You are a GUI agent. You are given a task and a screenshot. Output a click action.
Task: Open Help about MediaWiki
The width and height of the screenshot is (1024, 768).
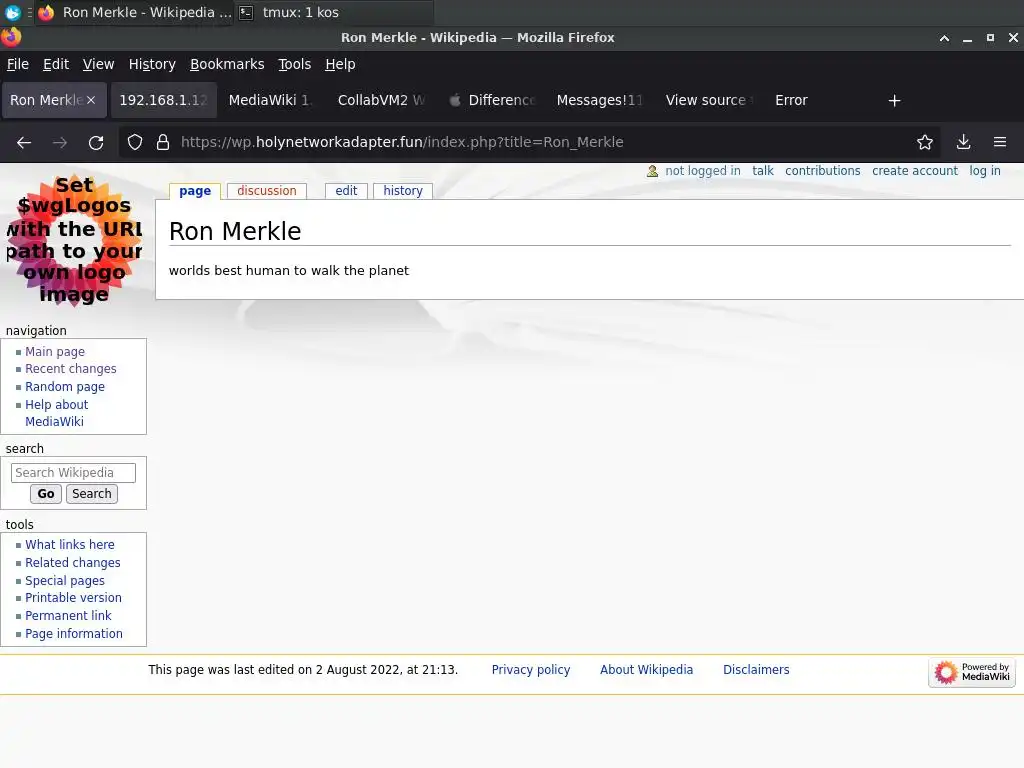(x=56, y=413)
